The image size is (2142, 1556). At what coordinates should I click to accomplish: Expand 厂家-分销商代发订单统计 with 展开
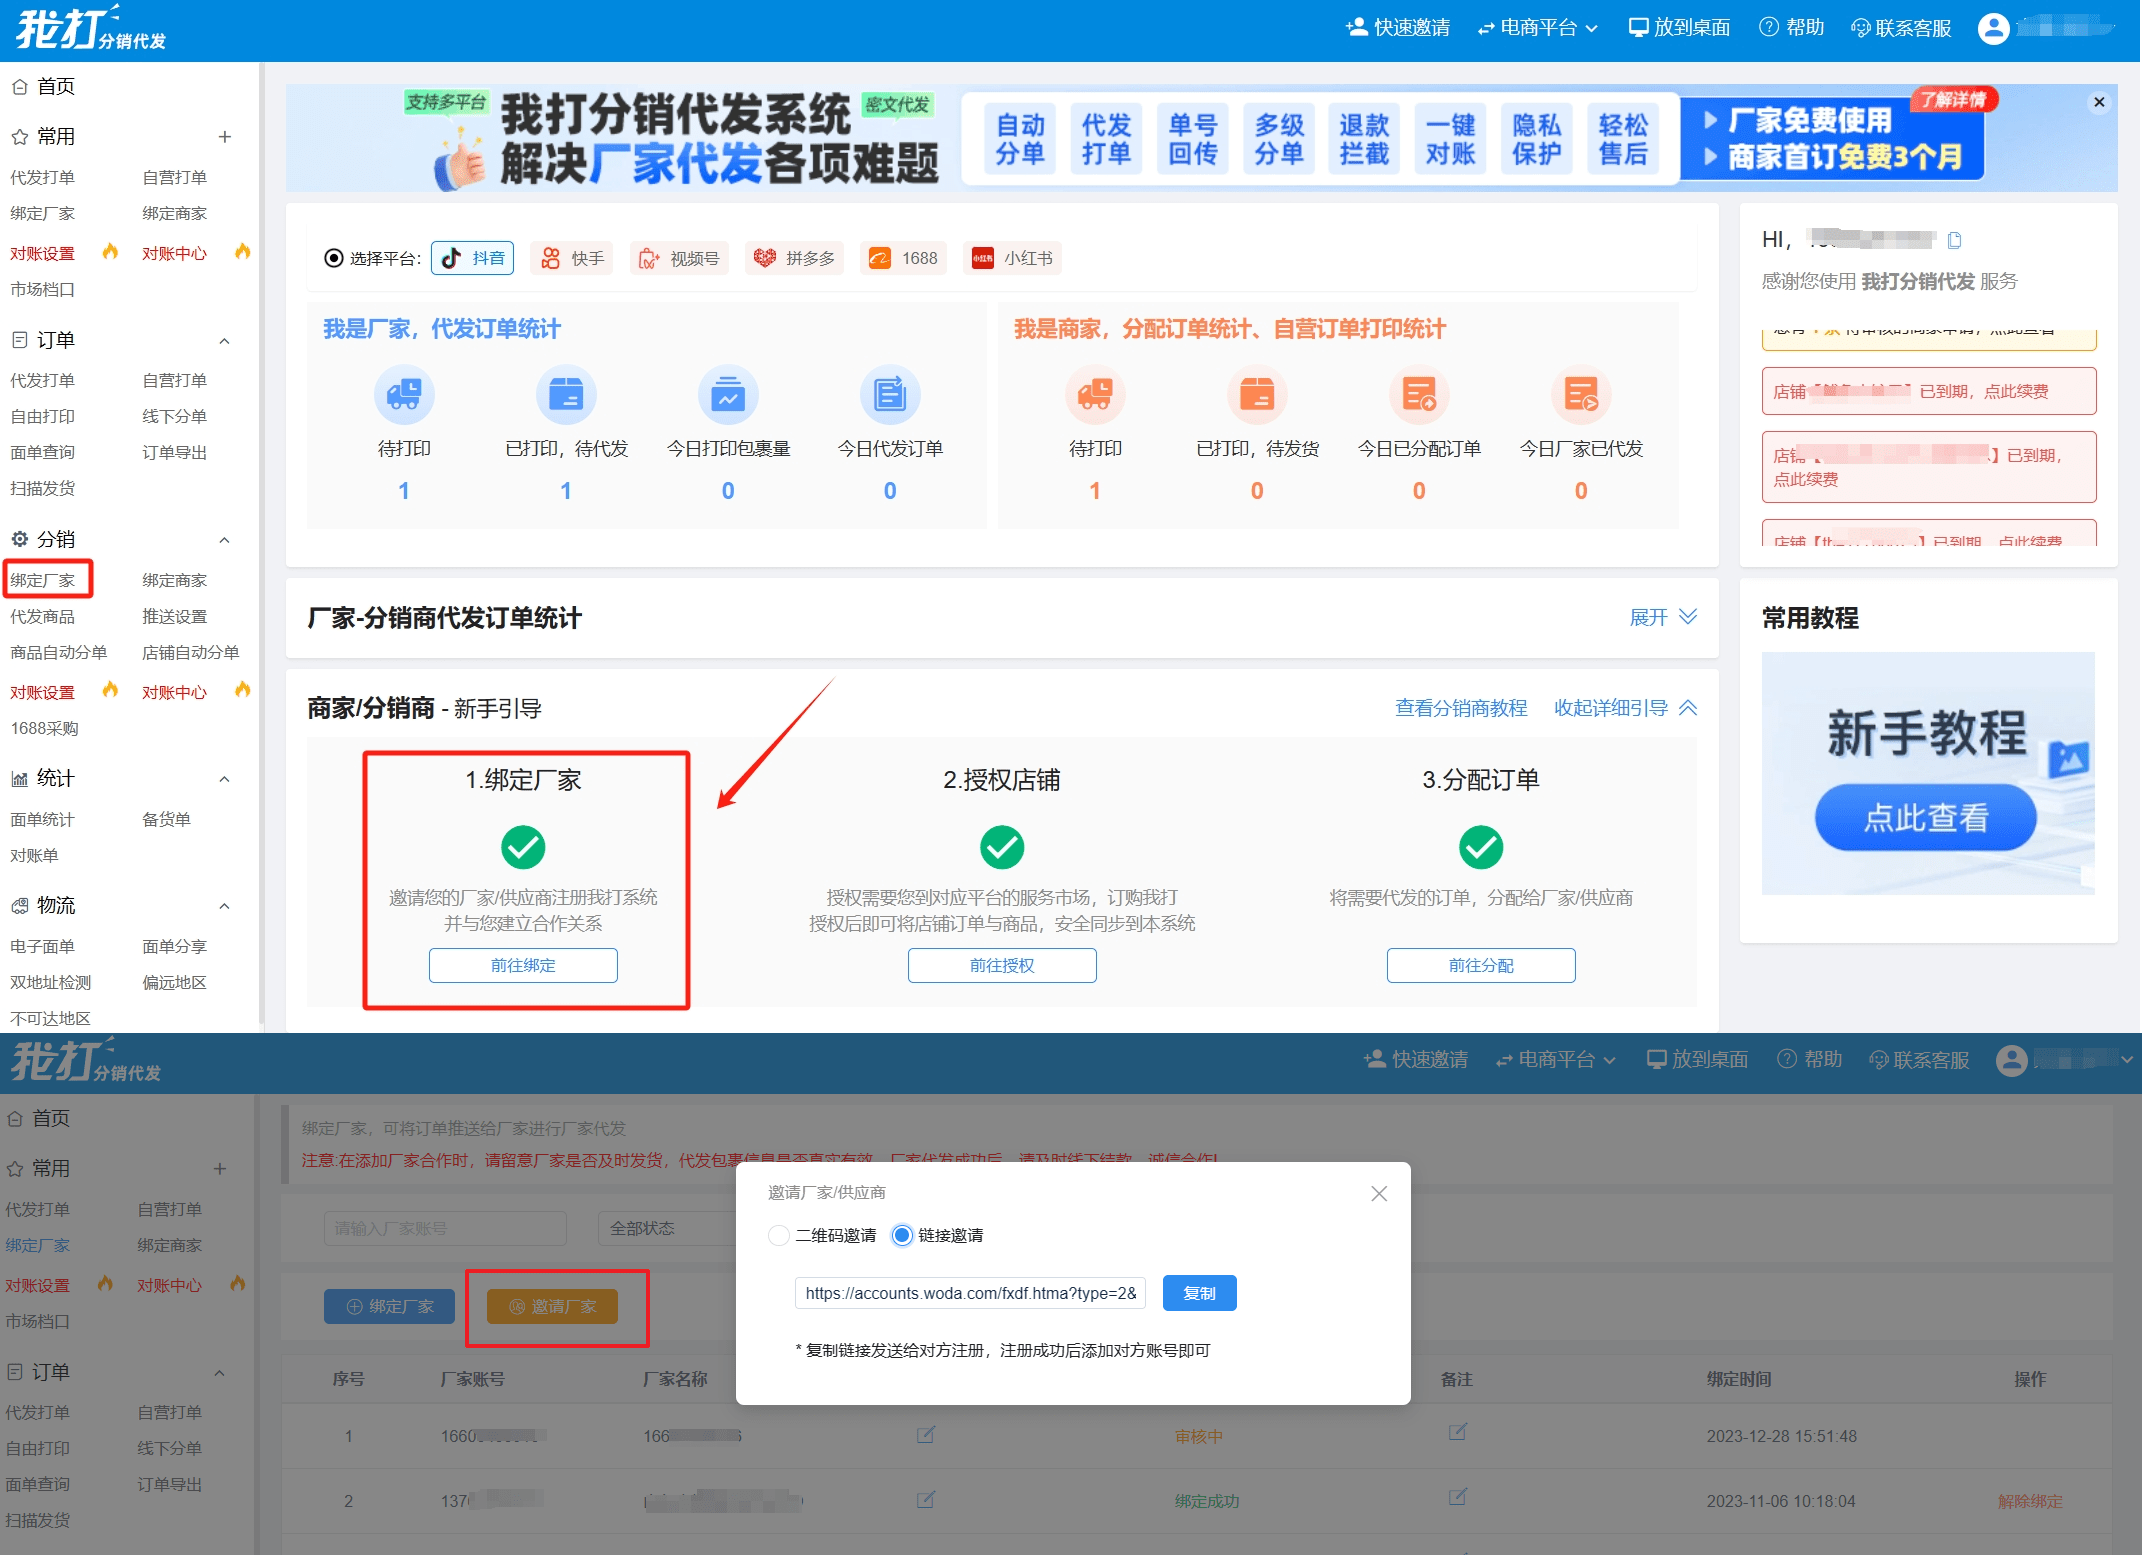(1663, 617)
